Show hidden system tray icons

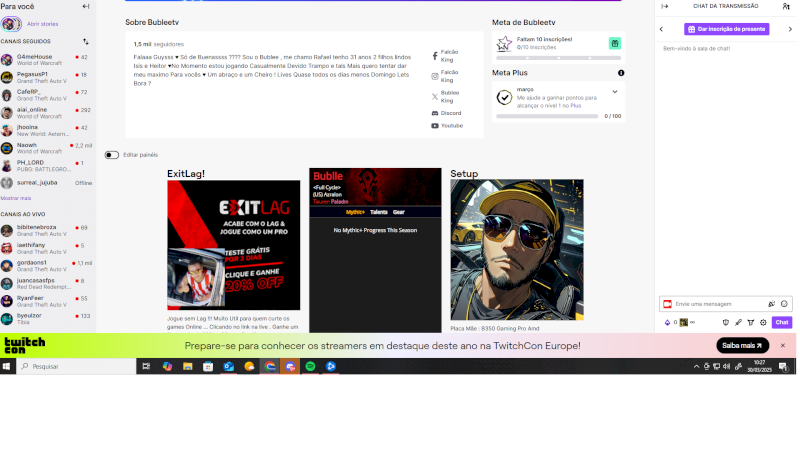(x=696, y=366)
